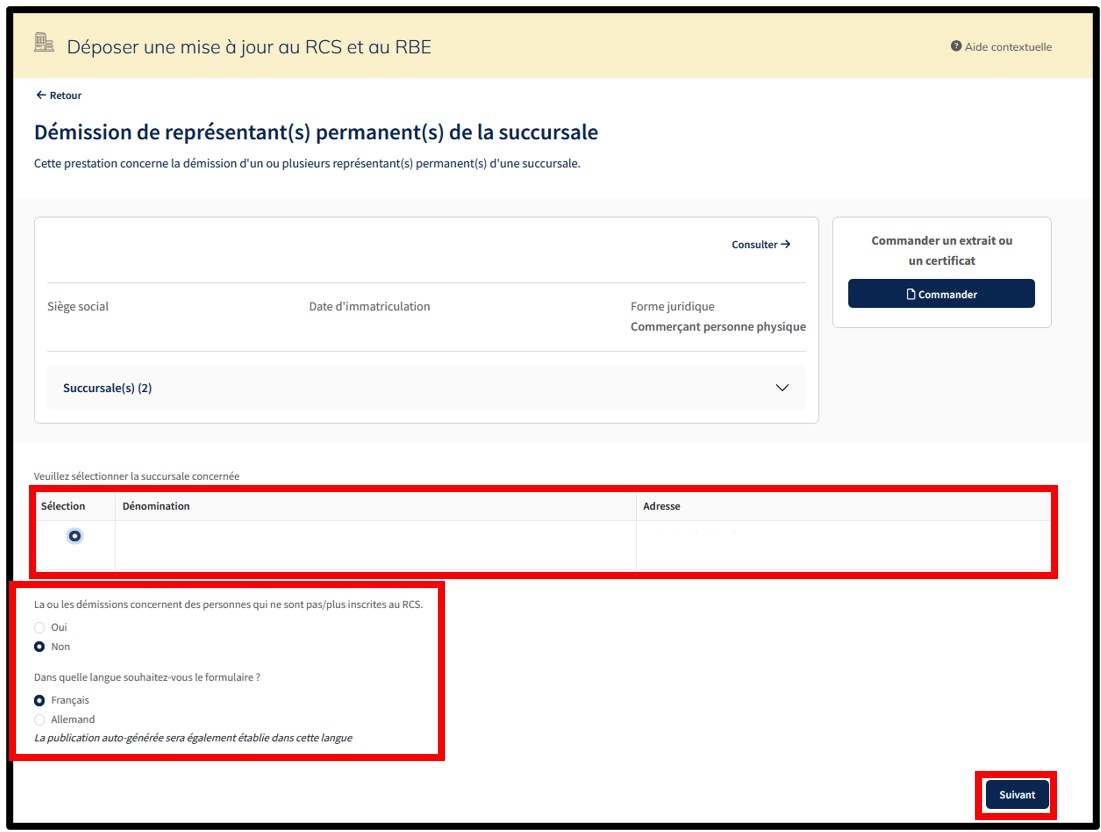The image size is (1101, 832).
Task: Expand the Succursale(s) (2) section
Action: pyautogui.click(x=107, y=388)
